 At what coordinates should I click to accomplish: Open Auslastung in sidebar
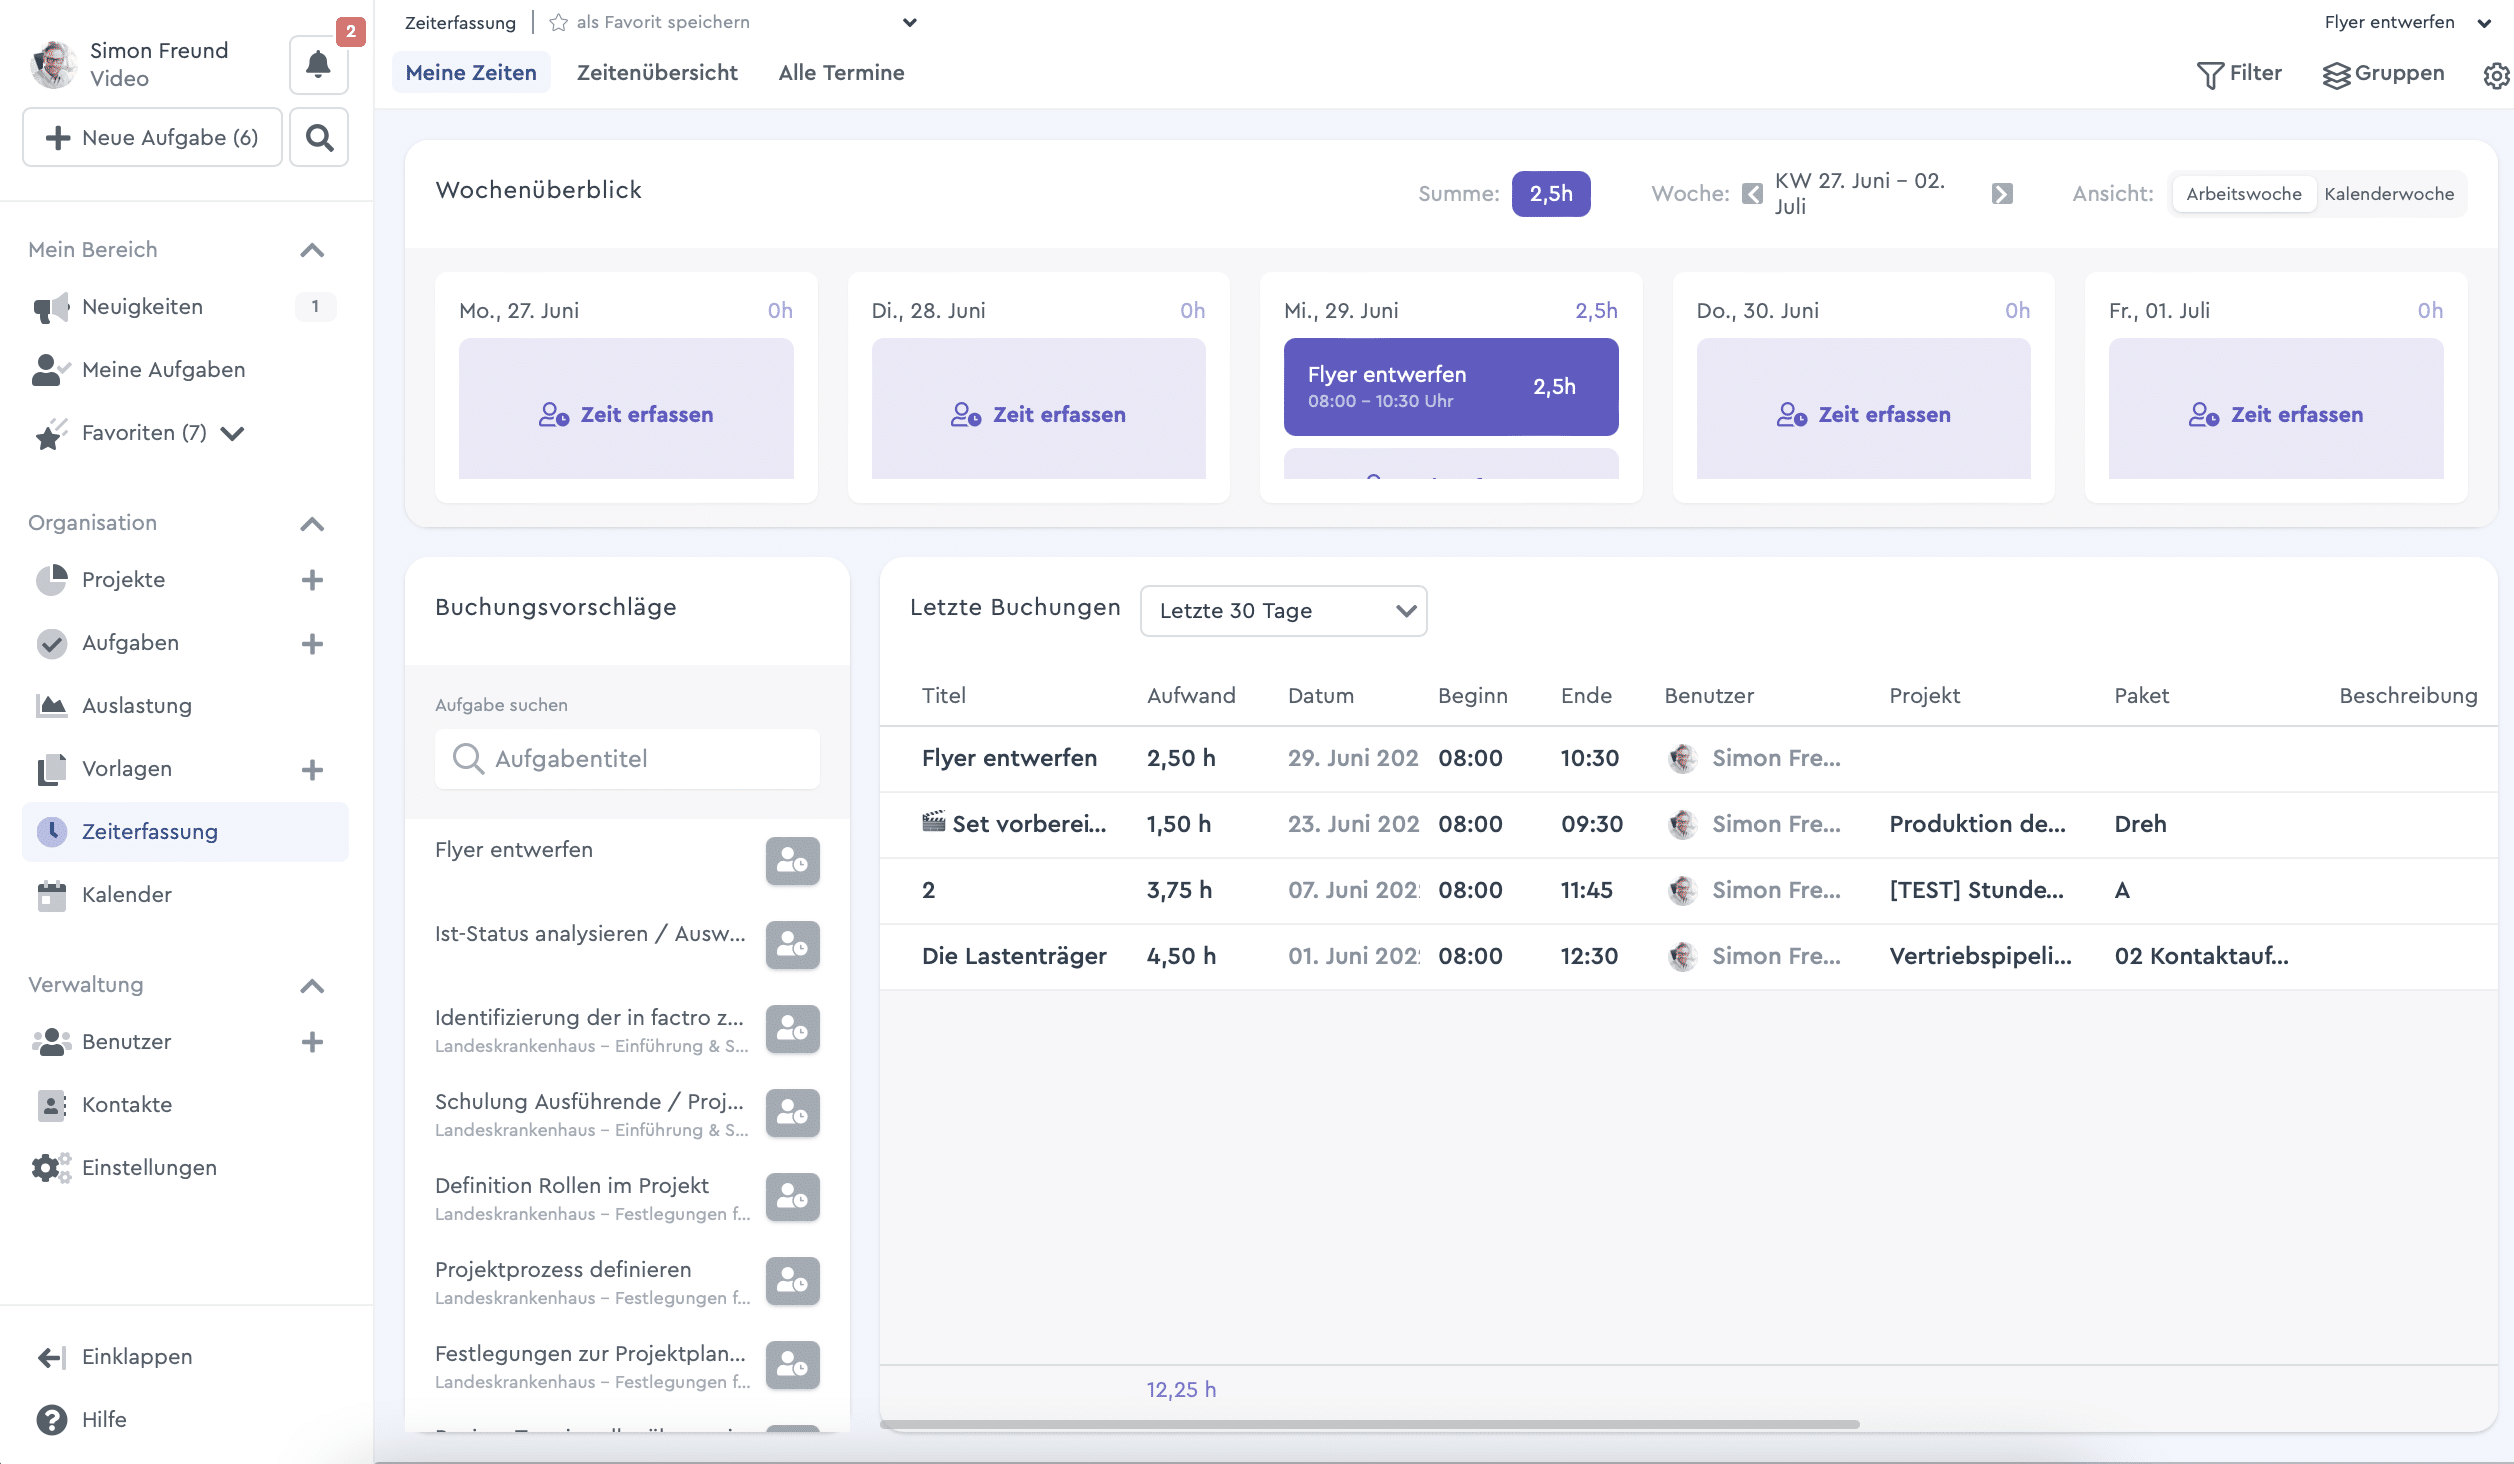(x=185, y=706)
